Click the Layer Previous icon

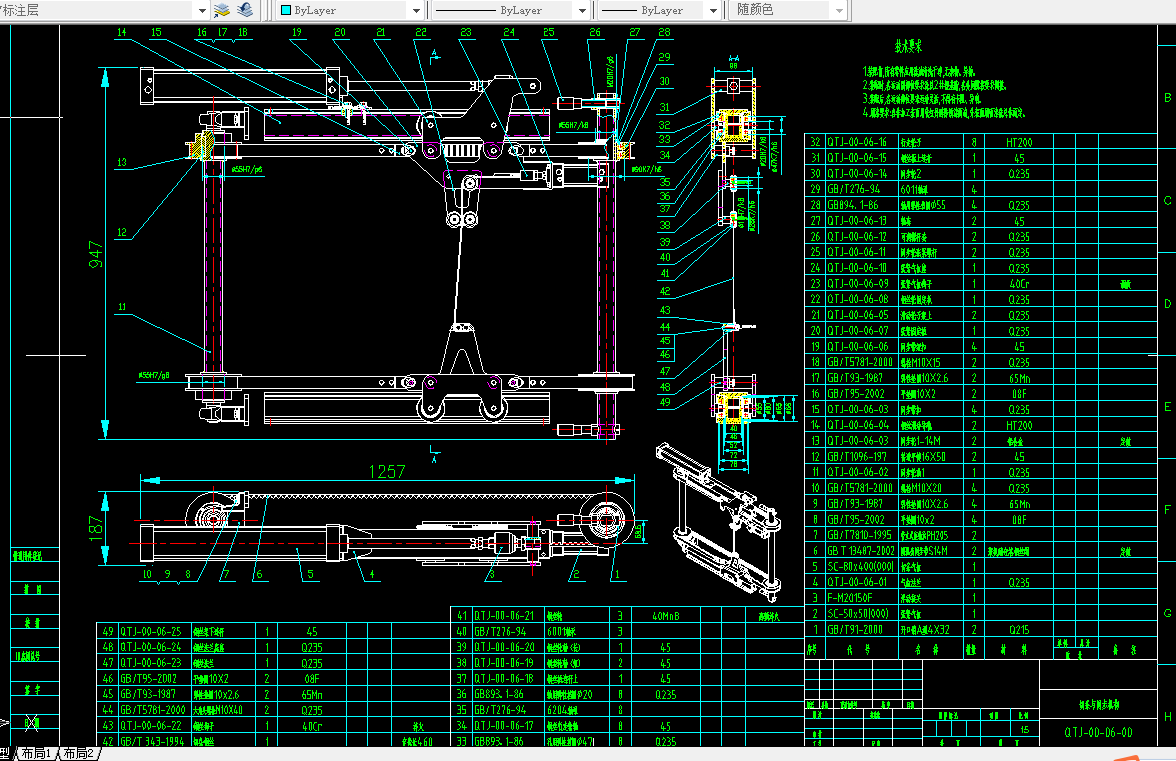[x=245, y=10]
